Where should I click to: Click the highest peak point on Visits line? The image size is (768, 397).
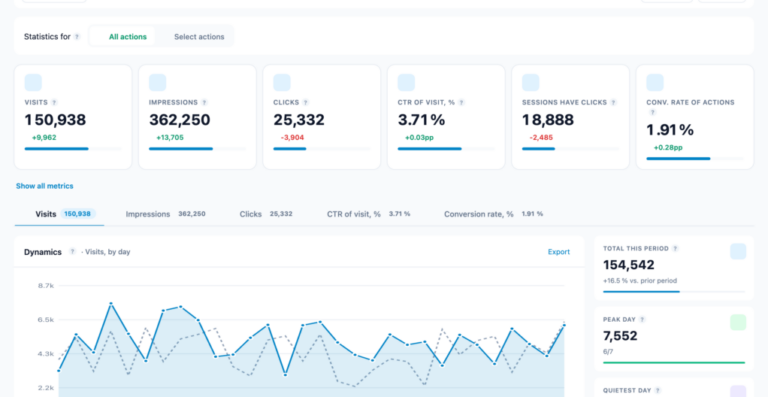111,304
